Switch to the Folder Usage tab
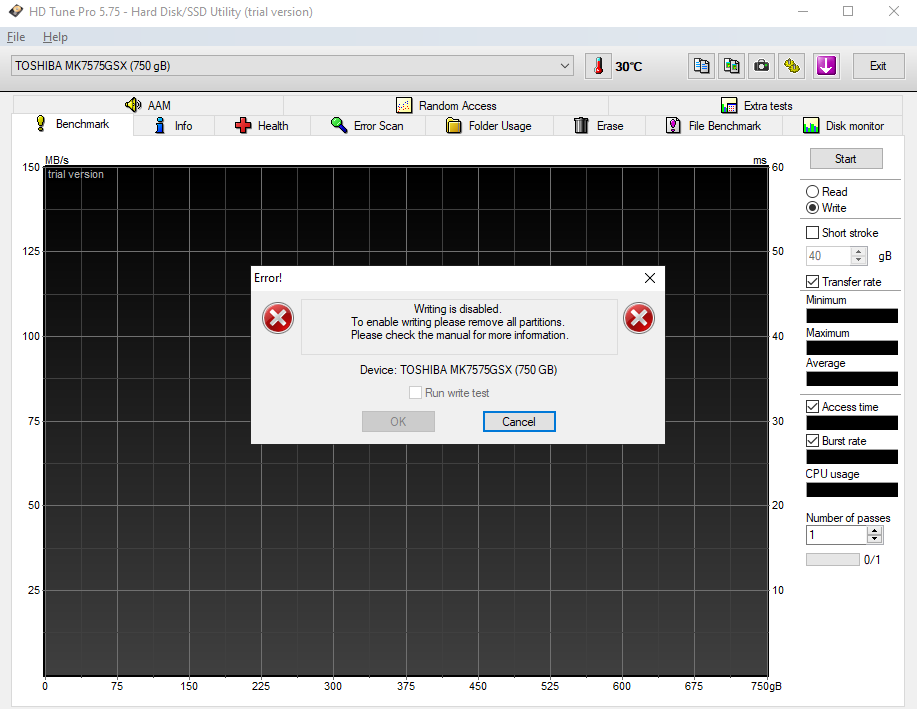Viewport: 917px width, 709px height. 489,126
